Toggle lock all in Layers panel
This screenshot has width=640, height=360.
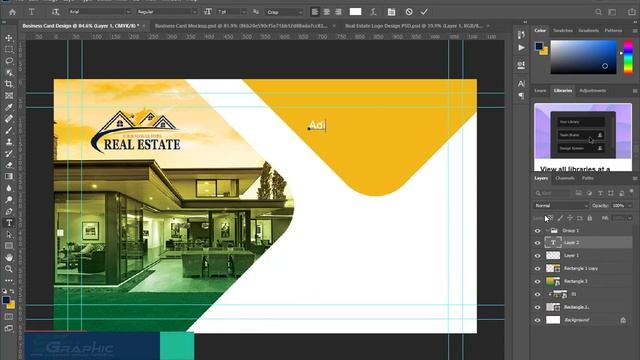590,218
